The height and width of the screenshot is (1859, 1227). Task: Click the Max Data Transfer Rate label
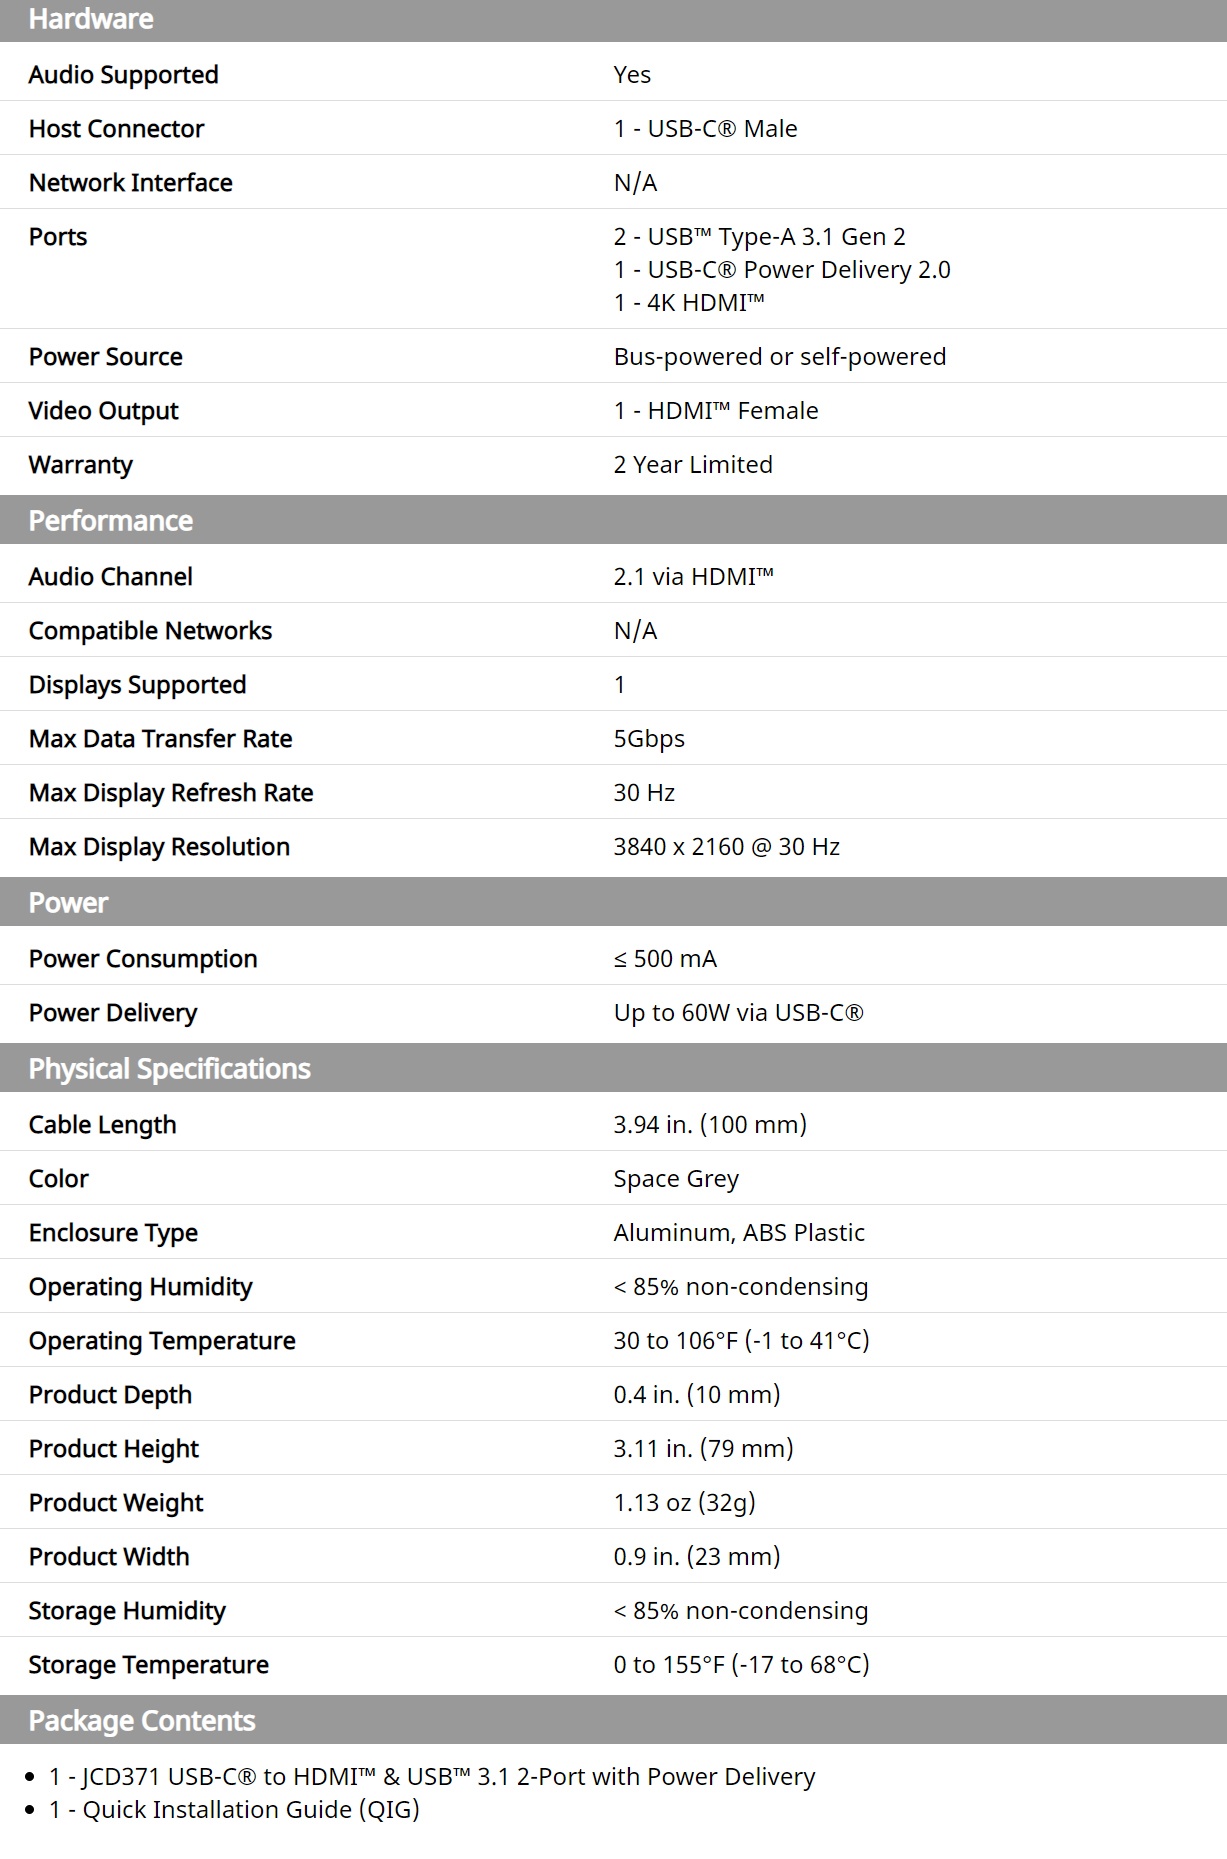pyautogui.click(x=160, y=738)
